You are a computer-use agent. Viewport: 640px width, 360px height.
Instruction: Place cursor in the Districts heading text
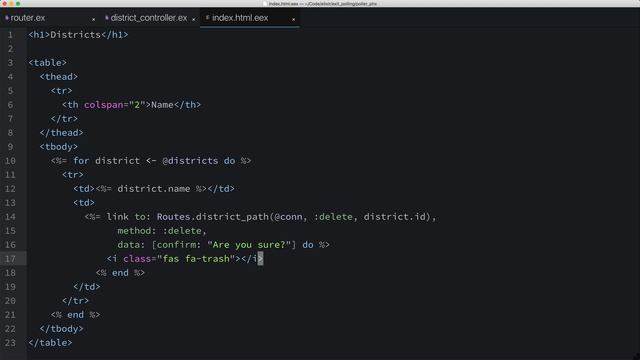(76, 35)
